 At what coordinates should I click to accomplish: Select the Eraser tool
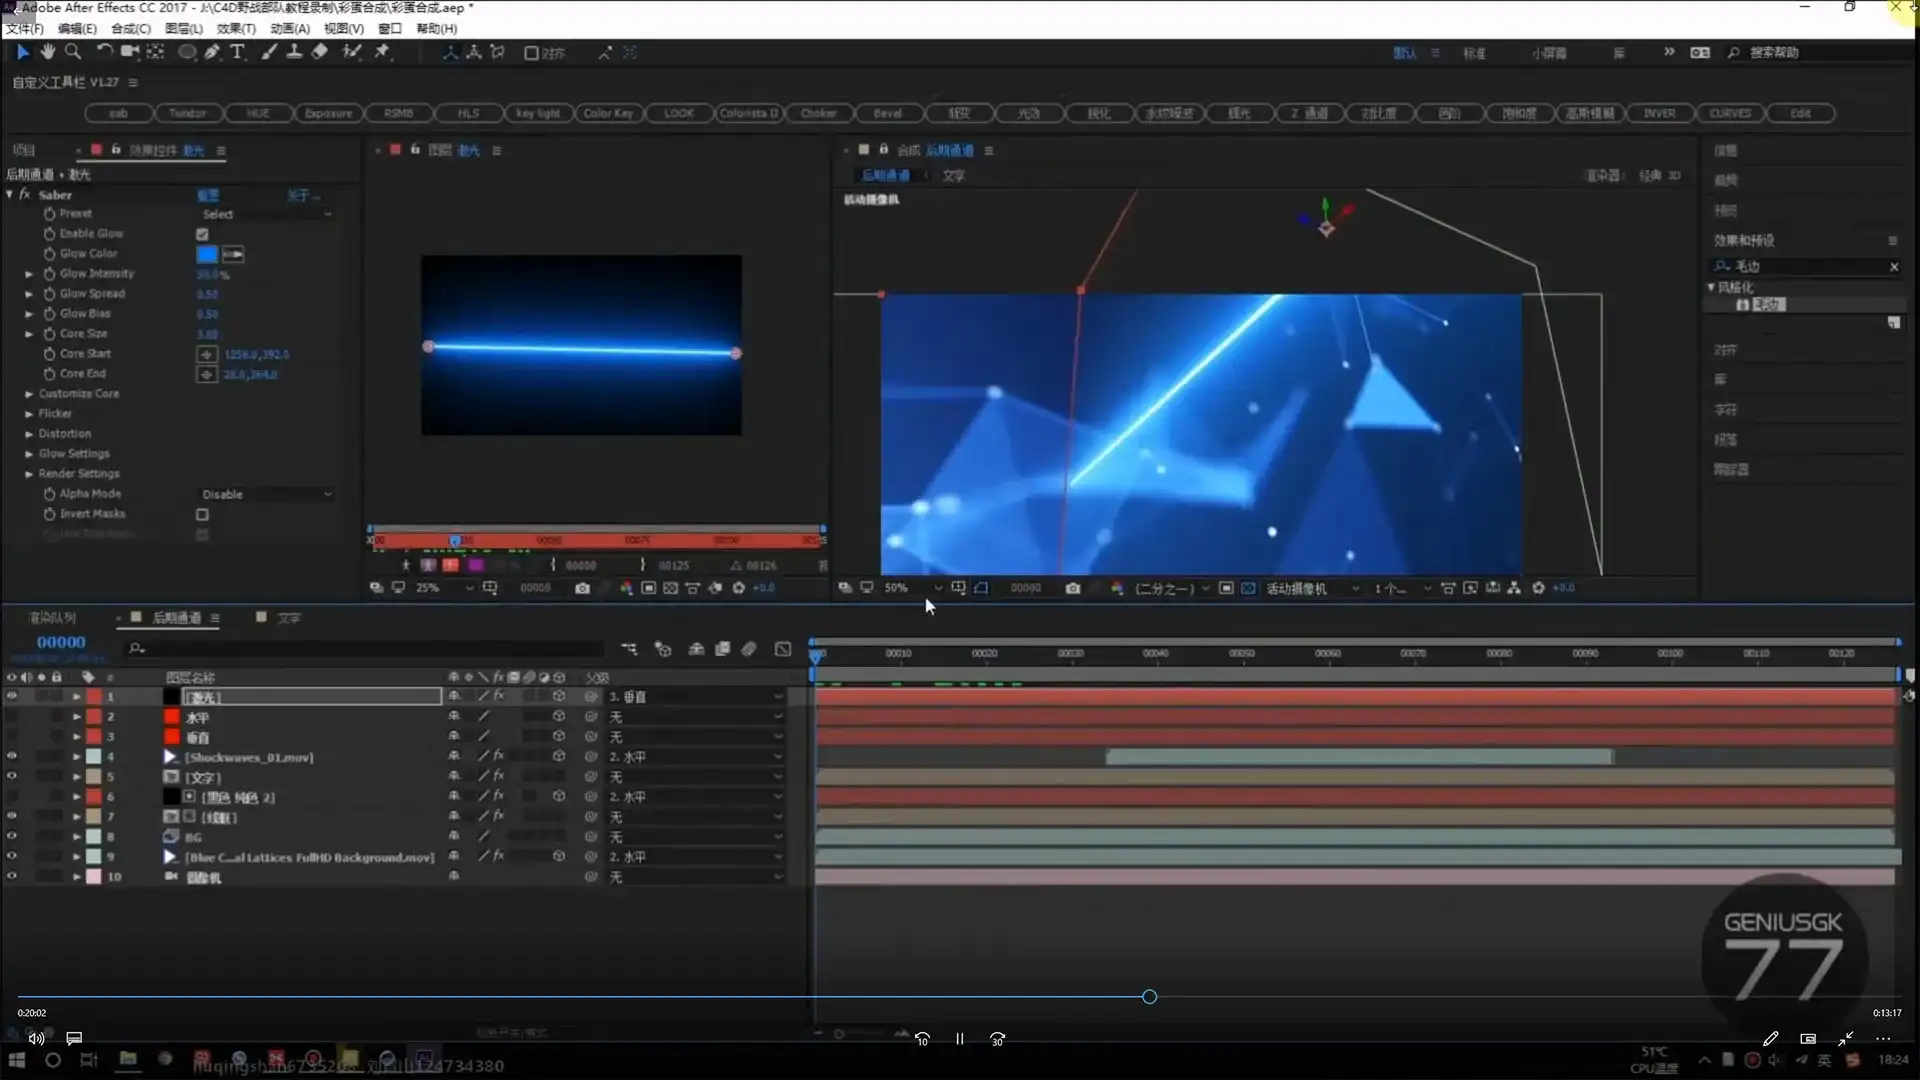tap(320, 52)
